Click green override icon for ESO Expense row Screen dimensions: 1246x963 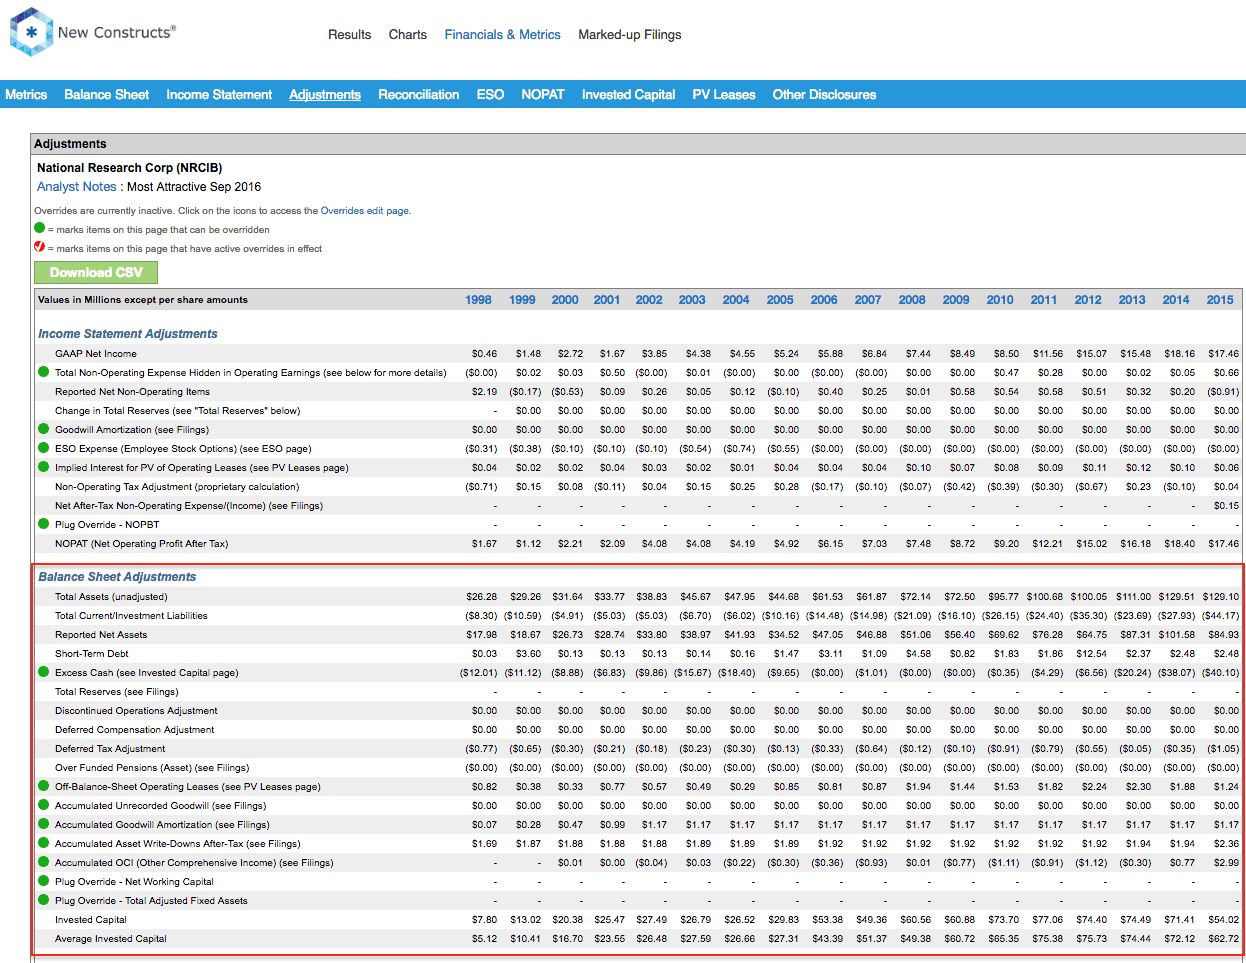[43, 448]
